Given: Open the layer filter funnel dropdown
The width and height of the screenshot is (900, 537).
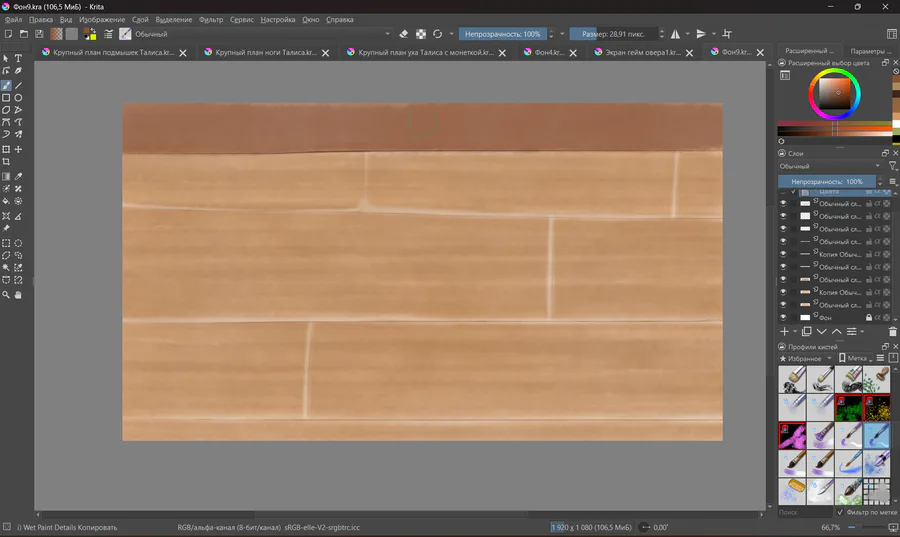Looking at the screenshot, I should (893, 166).
